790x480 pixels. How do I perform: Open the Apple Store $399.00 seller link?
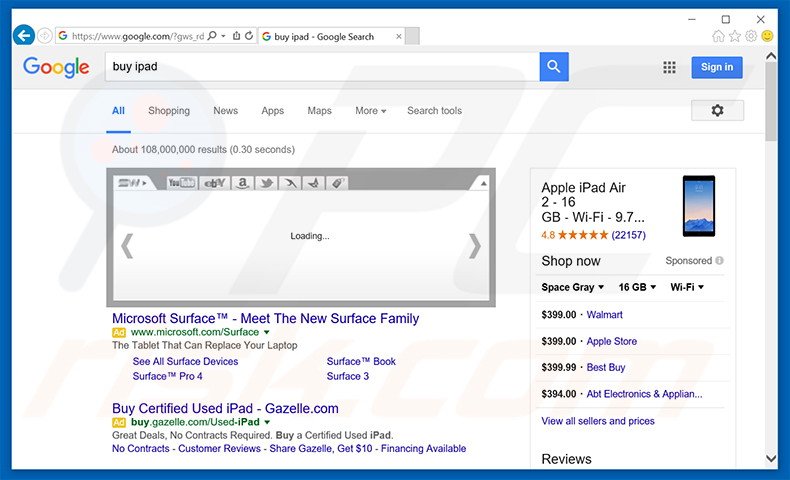pos(612,341)
